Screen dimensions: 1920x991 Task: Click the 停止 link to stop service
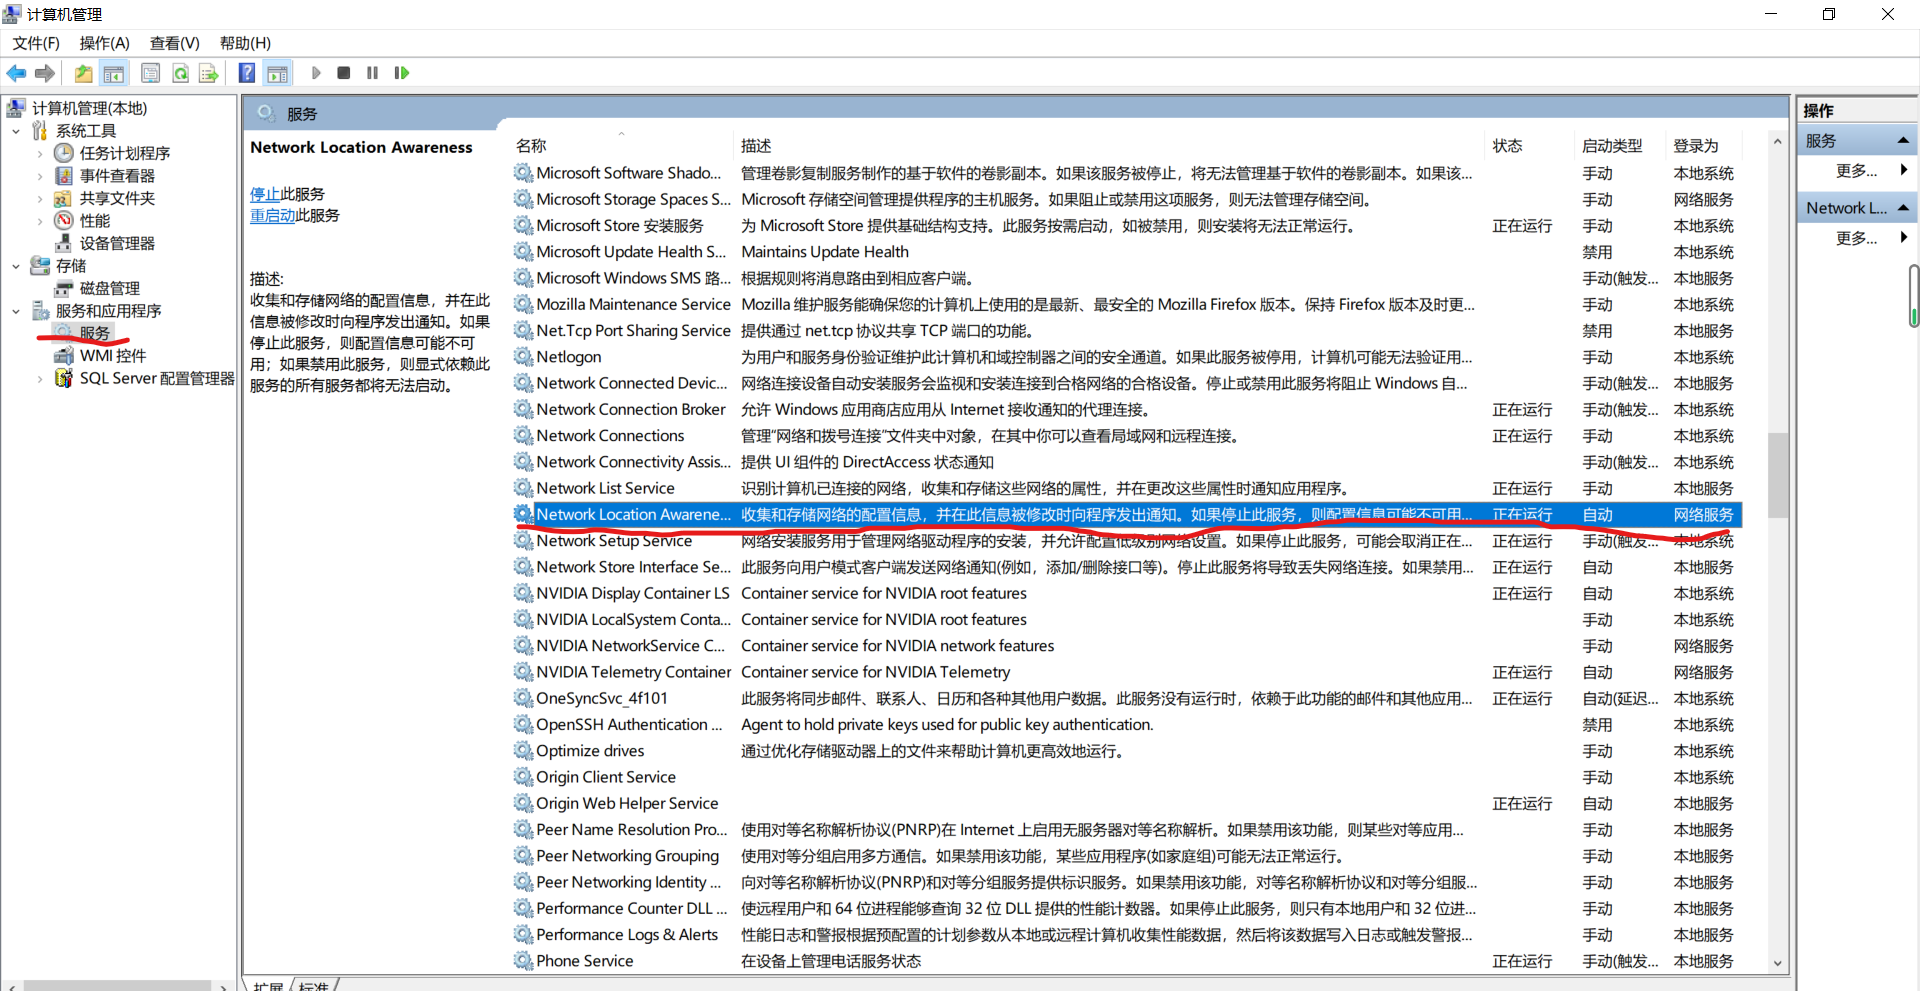point(265,194)
